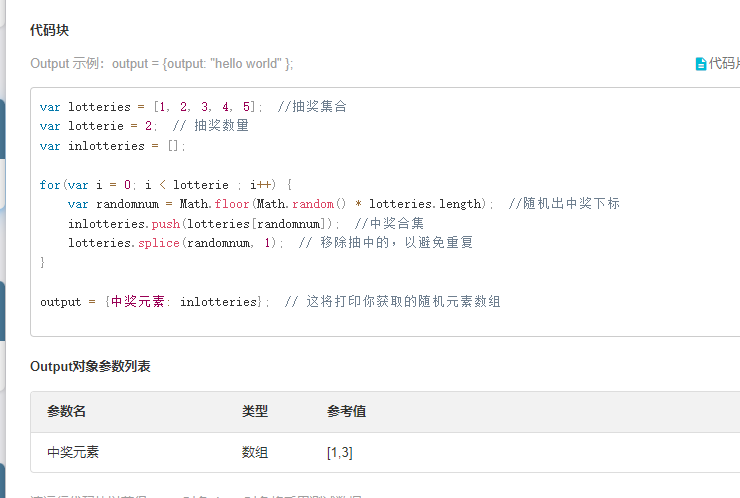740x498 pixels.
Task: Click the 类型 column header
Action: (x=255, y=412)
